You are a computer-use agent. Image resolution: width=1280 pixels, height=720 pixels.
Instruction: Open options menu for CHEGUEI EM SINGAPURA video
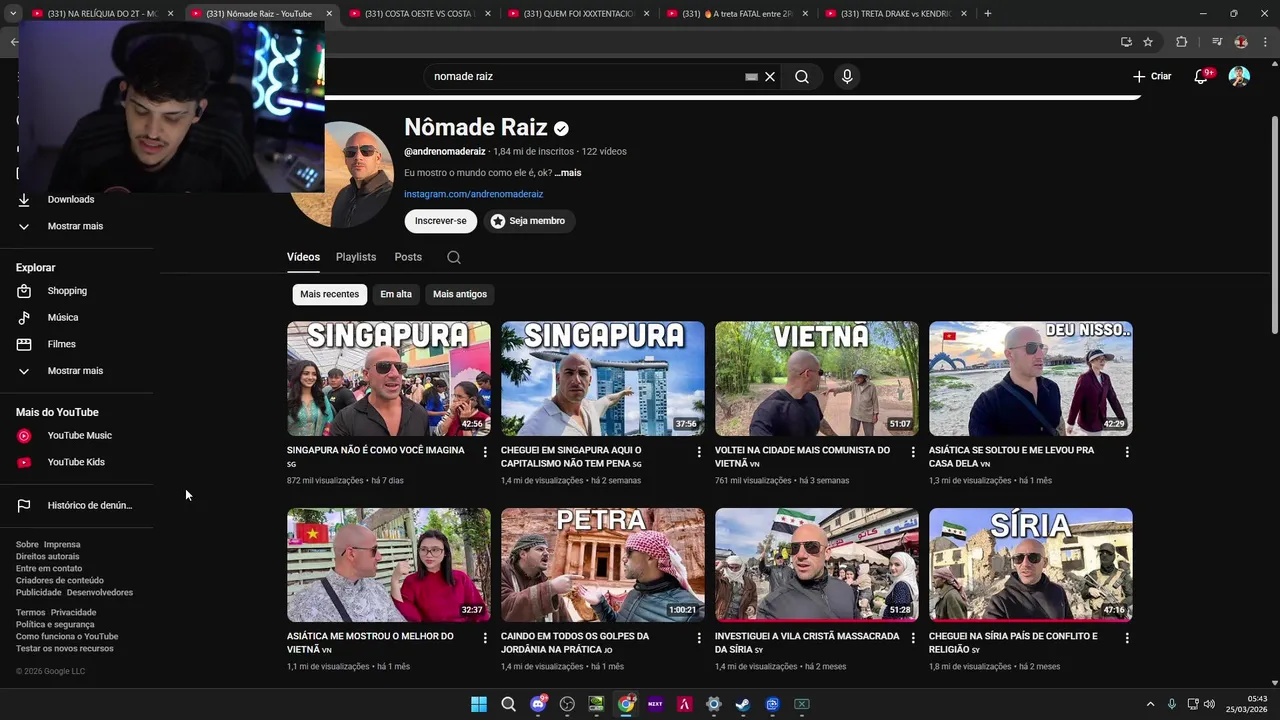(699, 452)
